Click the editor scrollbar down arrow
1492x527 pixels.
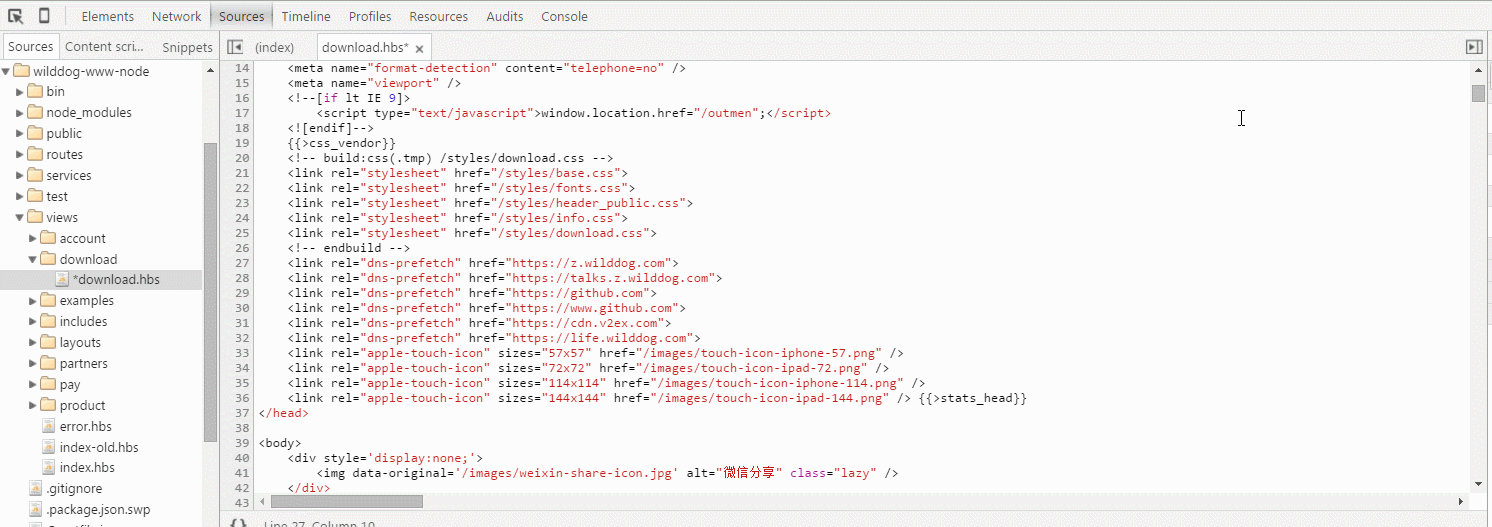[x=1478, y=486]
